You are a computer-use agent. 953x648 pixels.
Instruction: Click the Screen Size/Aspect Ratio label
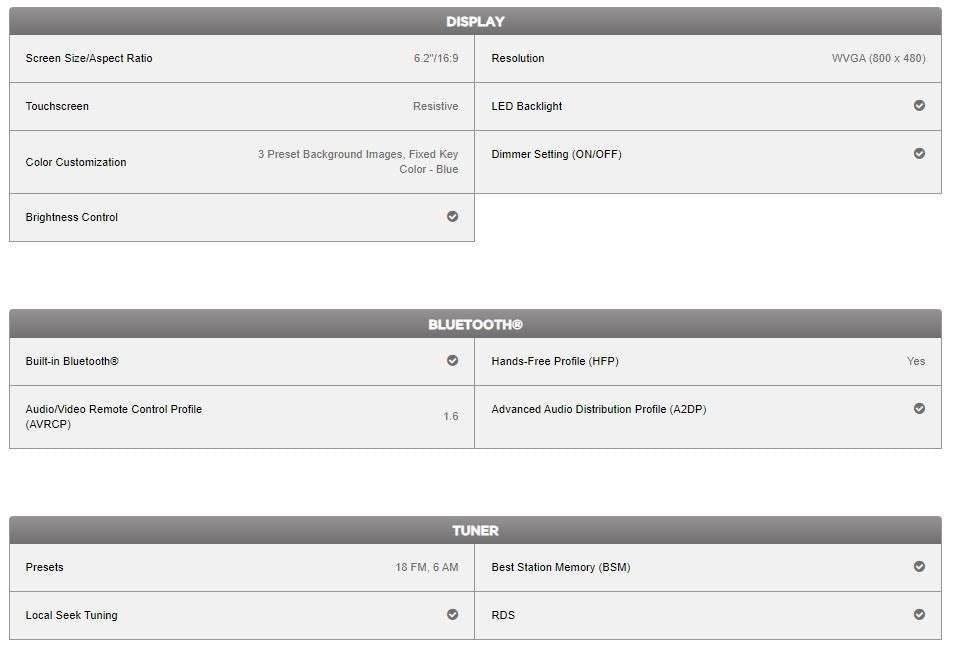(x=89, y=58)
